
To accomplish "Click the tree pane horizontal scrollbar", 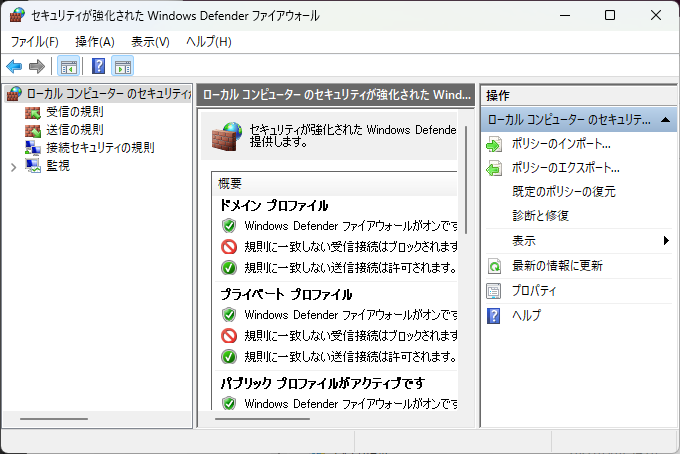I will pos(54,419).
